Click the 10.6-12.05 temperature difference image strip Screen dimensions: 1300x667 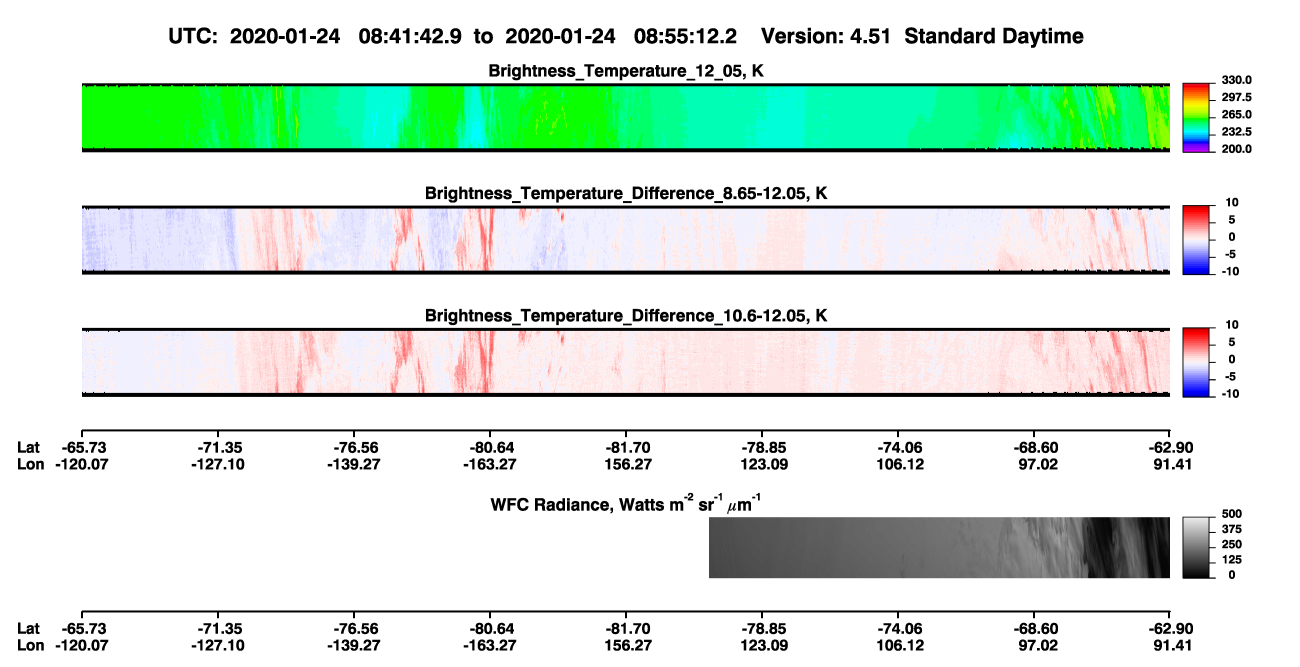(625, 362)
